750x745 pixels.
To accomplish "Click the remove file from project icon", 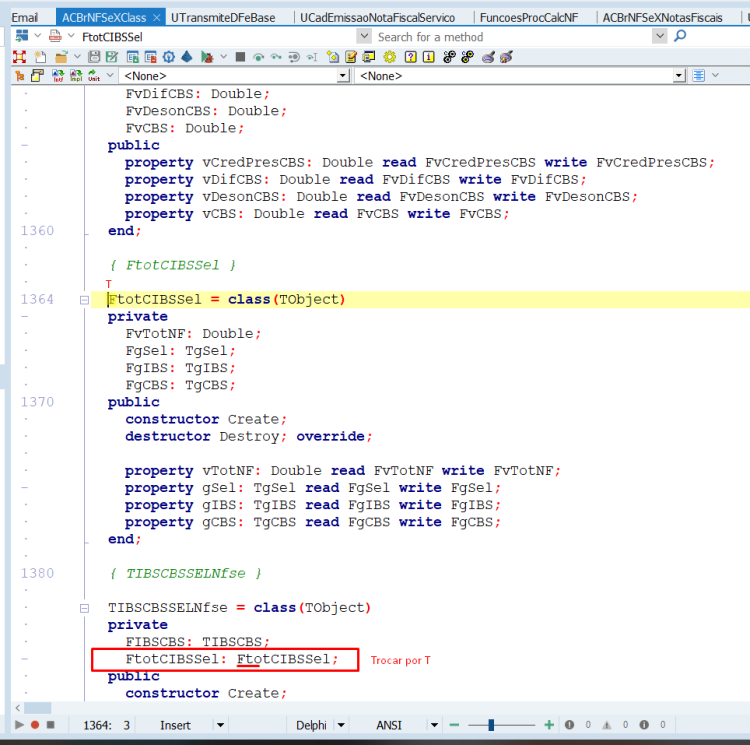I will (151, 57).
